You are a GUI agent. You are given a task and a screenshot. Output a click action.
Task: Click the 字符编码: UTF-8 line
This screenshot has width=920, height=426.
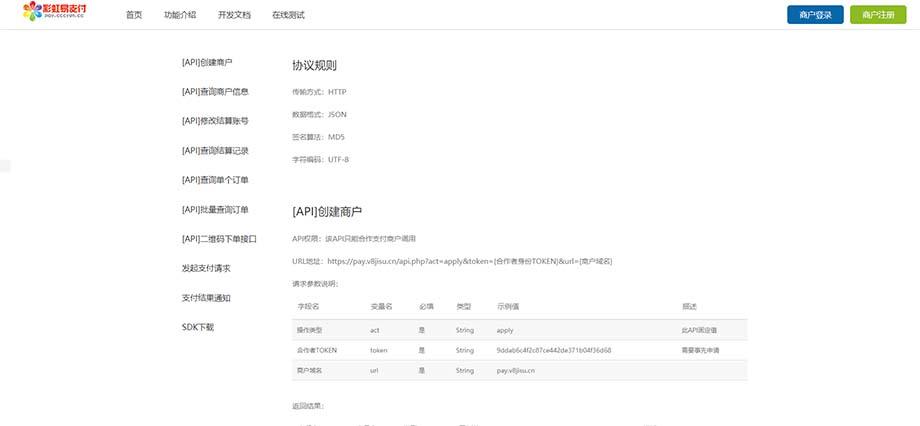click(320, 159)
